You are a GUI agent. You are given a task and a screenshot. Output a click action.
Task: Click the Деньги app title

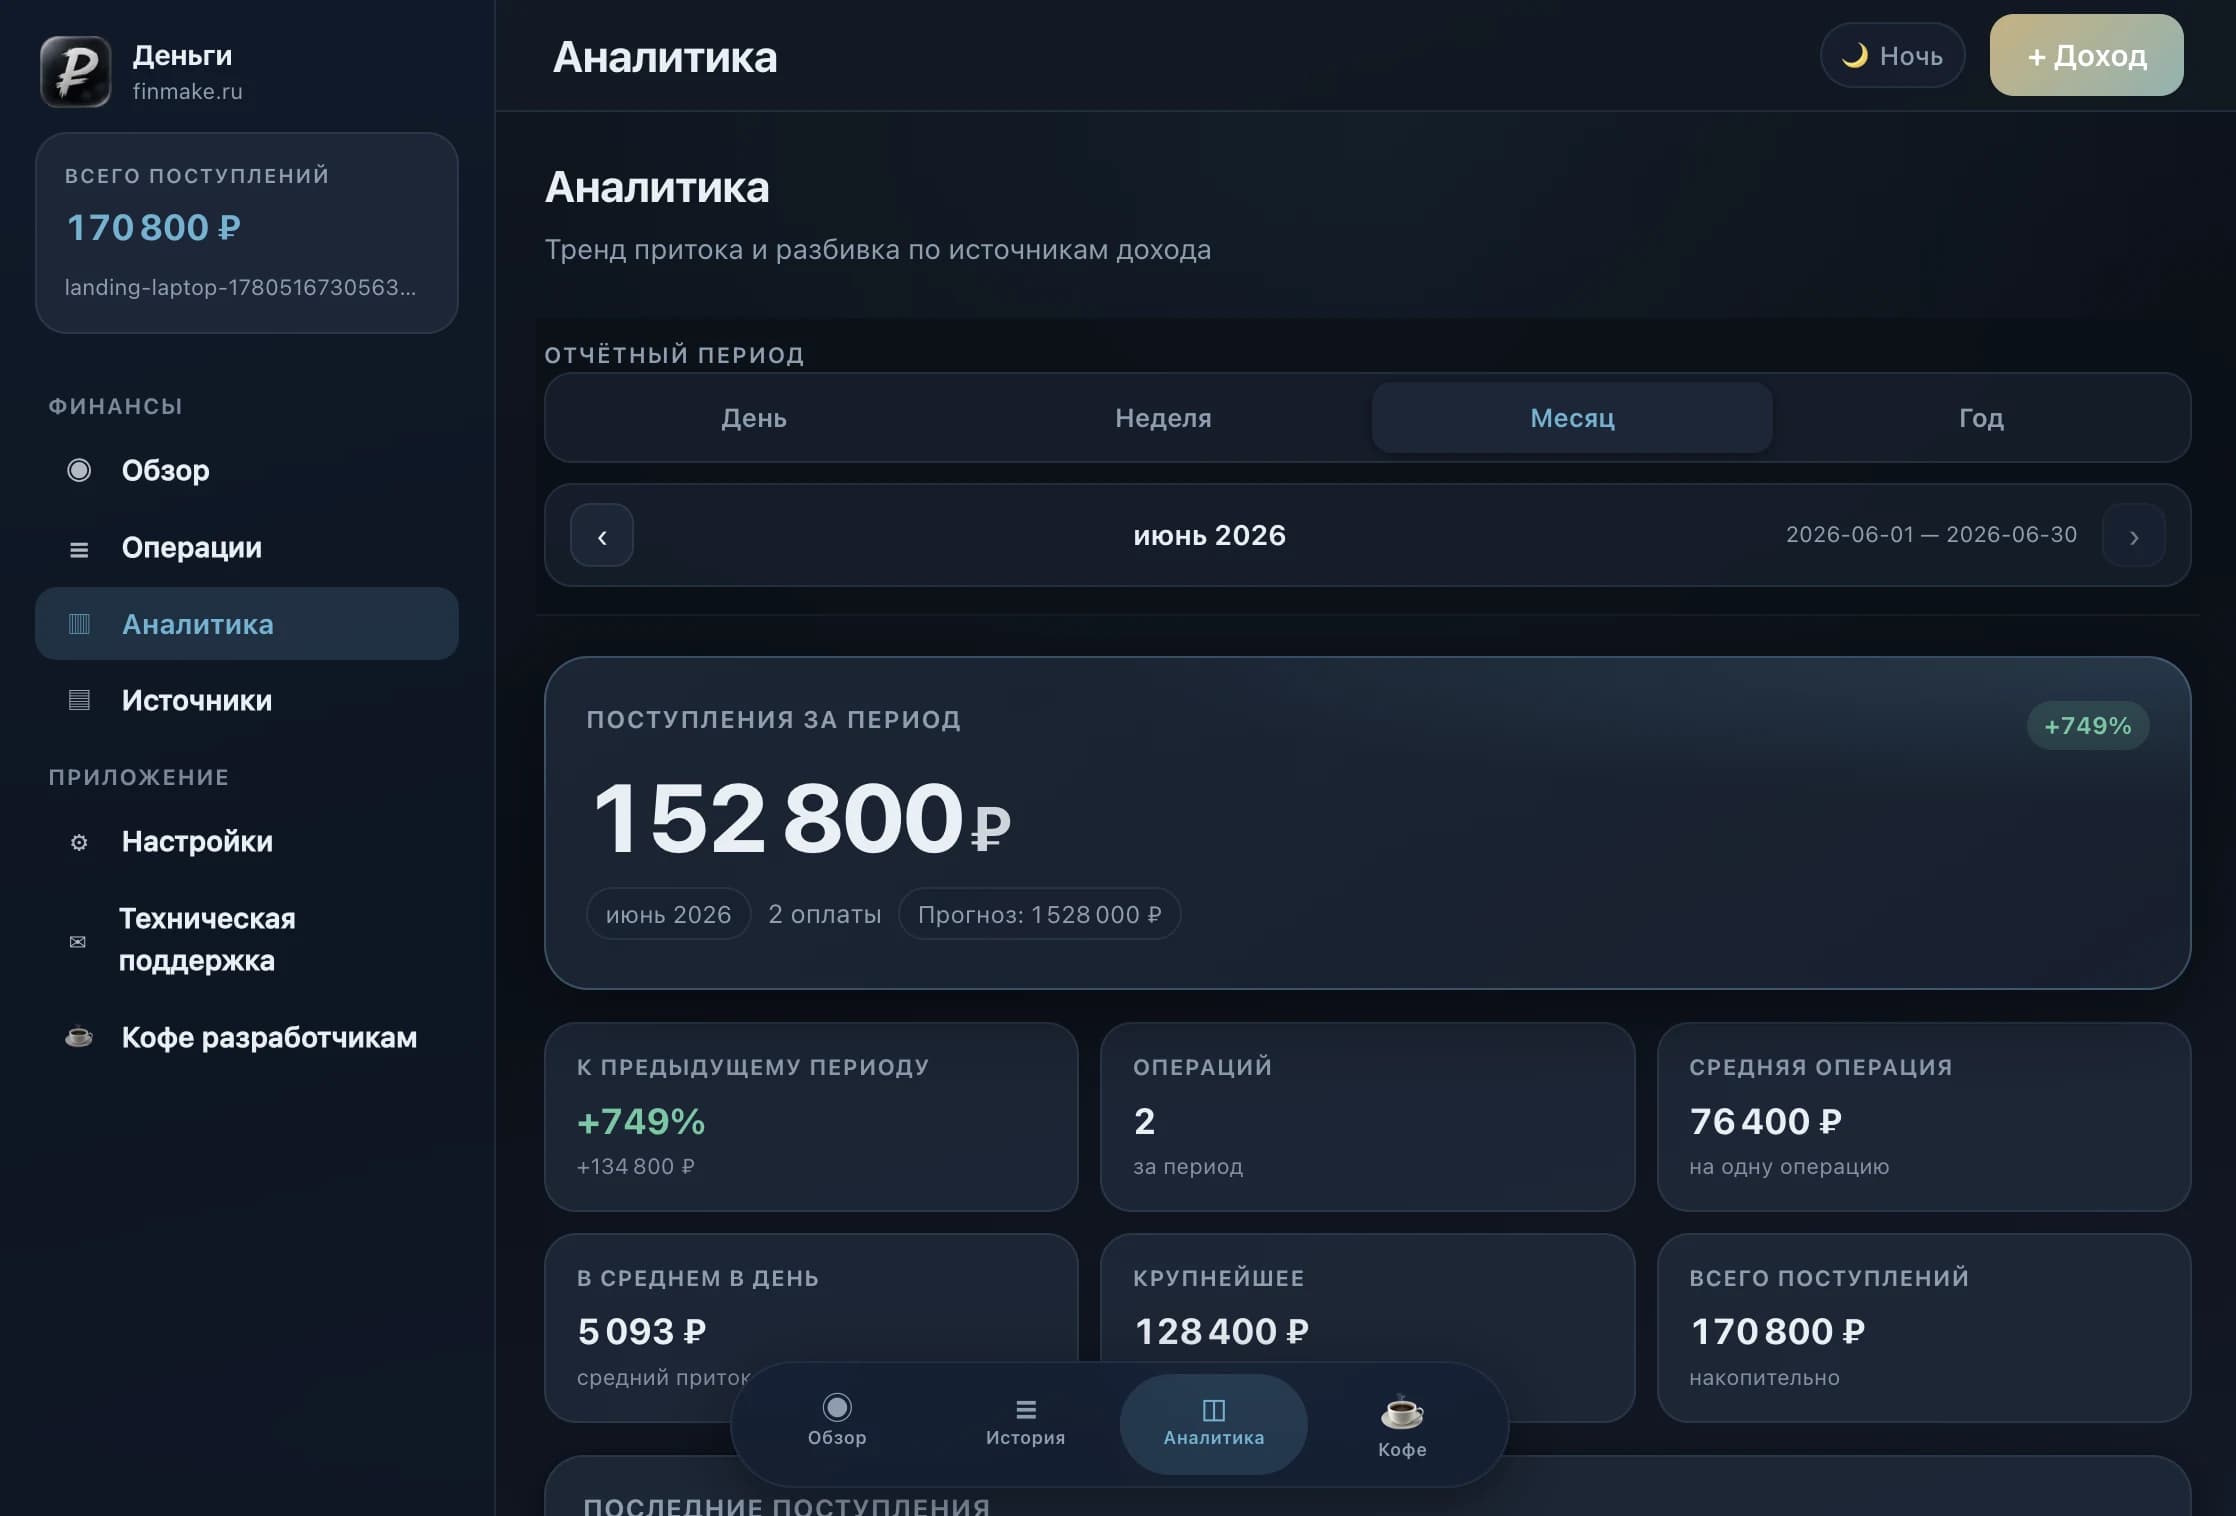tap(182, 55)
